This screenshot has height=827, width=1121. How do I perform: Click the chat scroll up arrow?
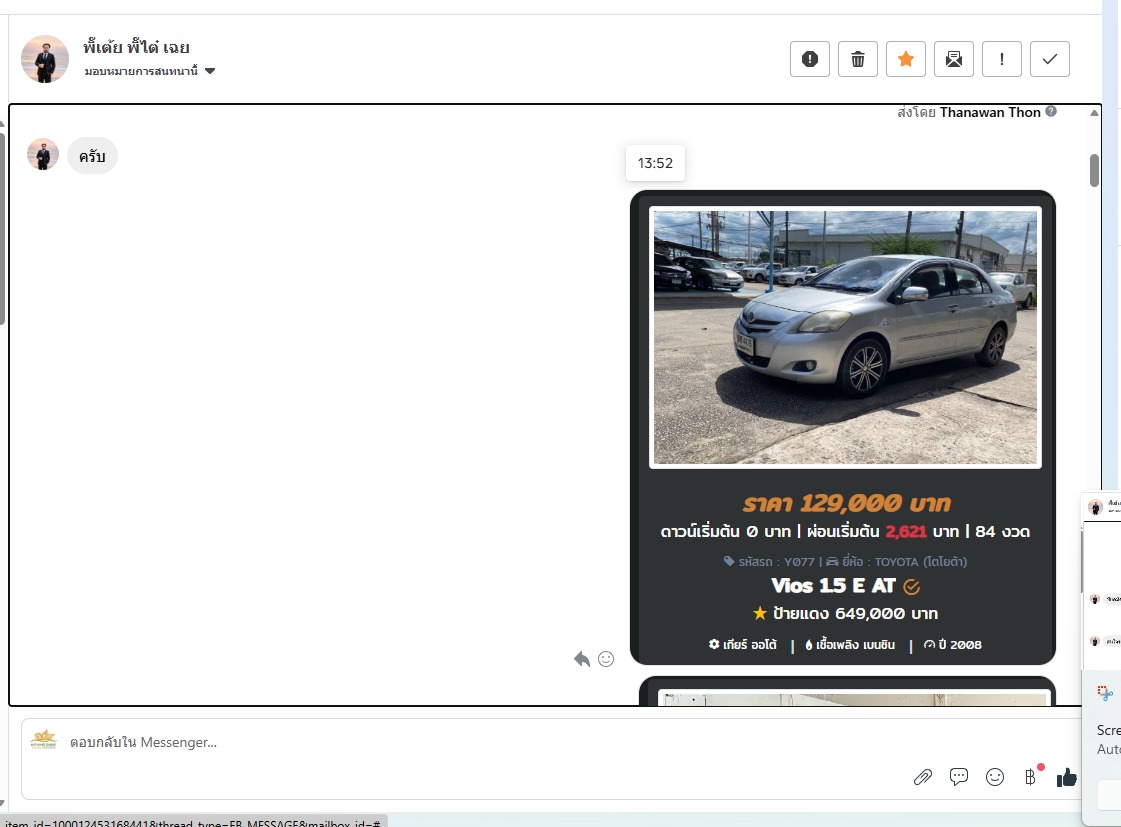[x=1095, y=113]
